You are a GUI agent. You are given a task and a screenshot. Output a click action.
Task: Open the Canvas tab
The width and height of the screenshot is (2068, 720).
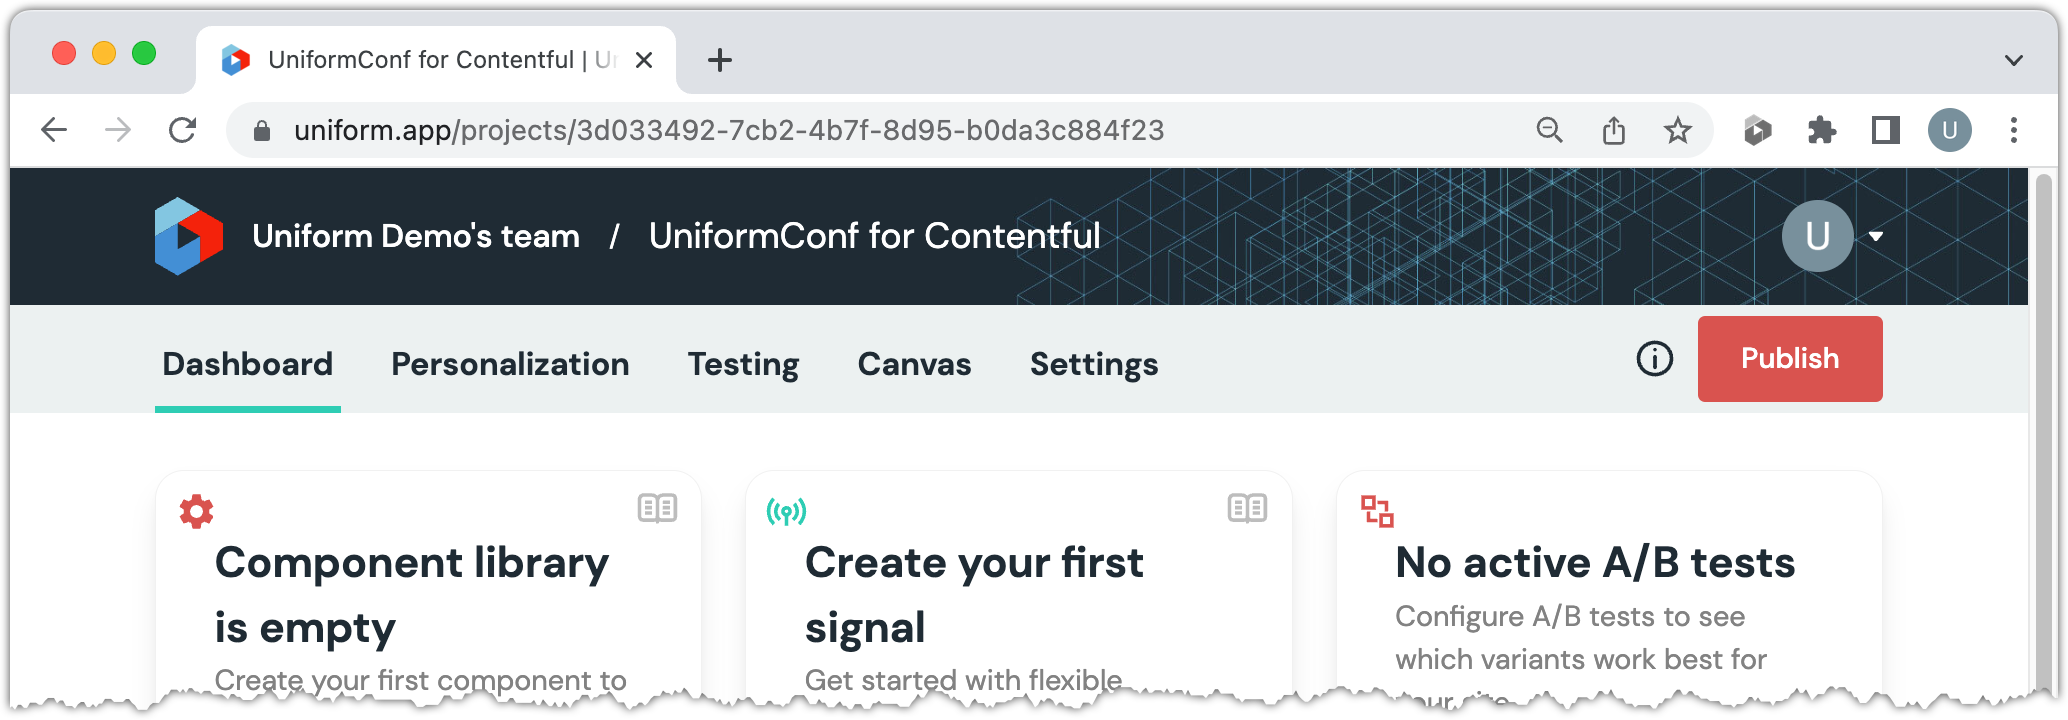tap(914, 364)
